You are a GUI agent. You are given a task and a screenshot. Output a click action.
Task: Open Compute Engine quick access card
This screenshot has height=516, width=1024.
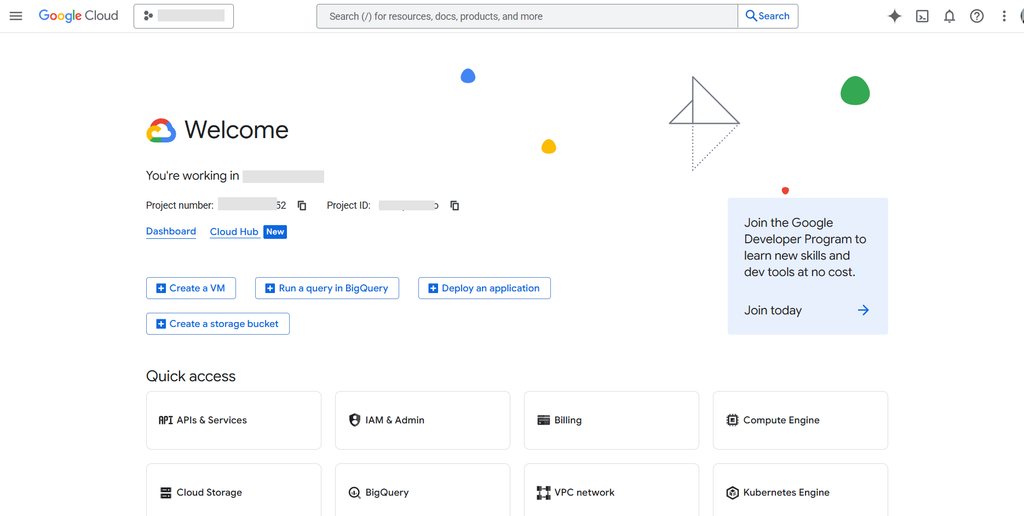tap(801, 421)
